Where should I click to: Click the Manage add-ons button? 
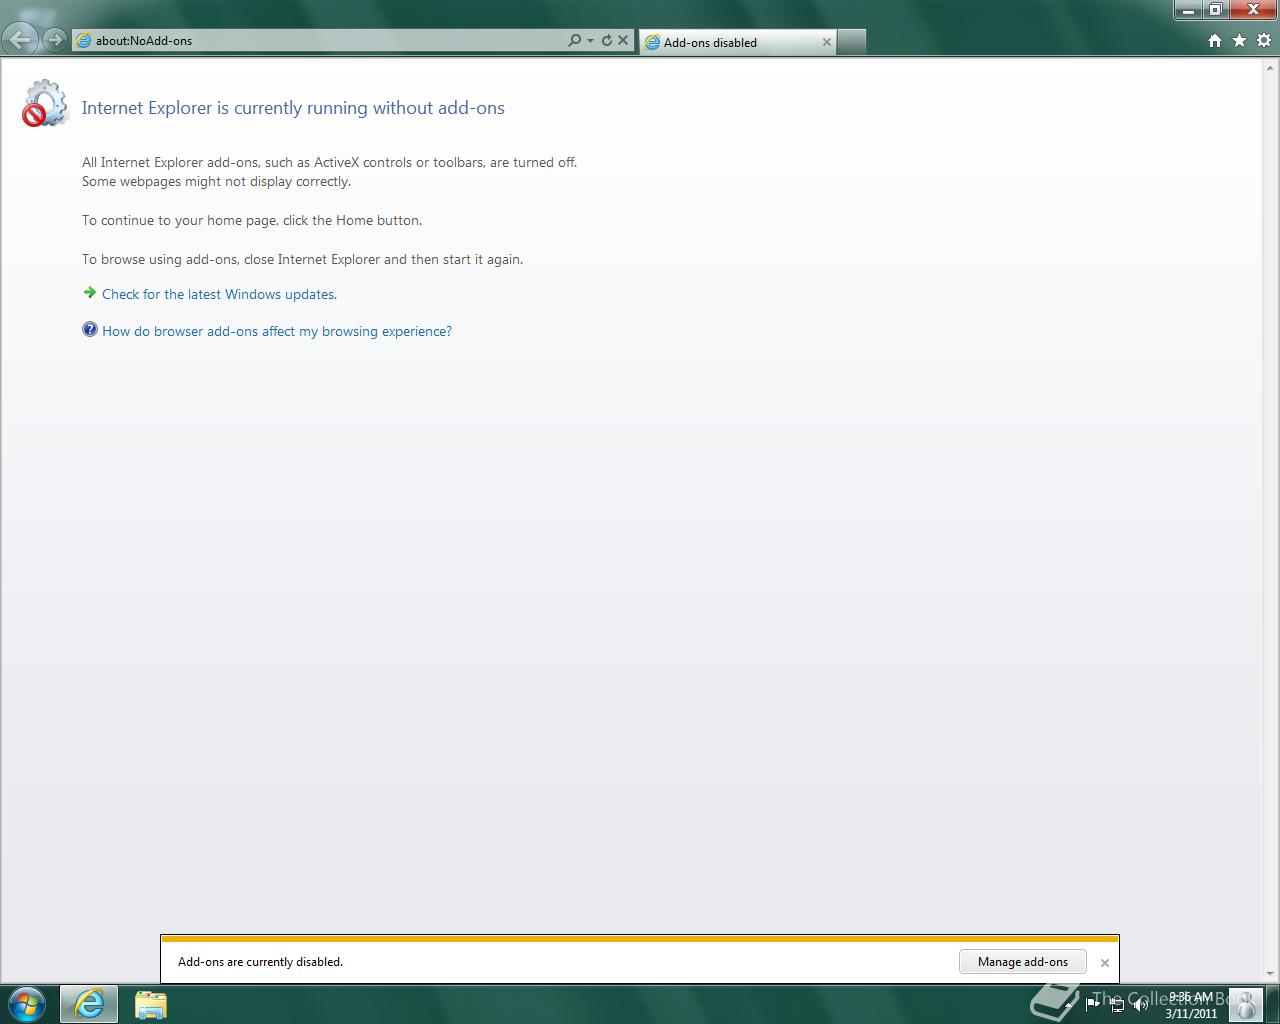click(x=1023, y=962)
